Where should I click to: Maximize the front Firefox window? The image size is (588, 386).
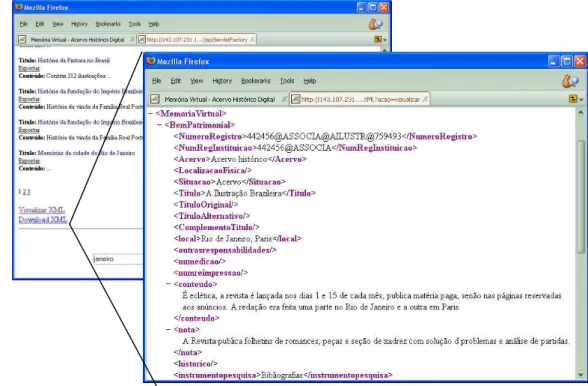click(567, 61)
